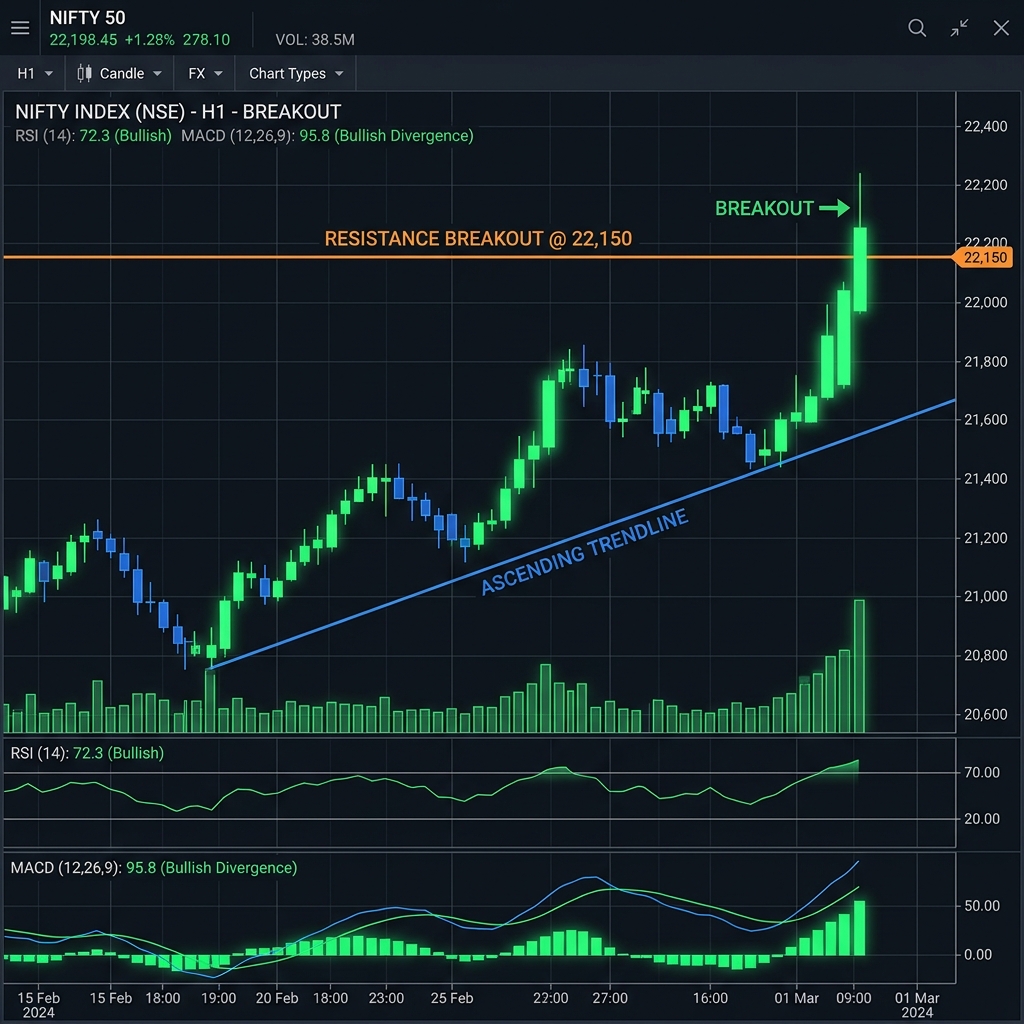The image size is (1024, 1024).
Task: Click the RSI 20.00 level label
Action: click(982, 818)
